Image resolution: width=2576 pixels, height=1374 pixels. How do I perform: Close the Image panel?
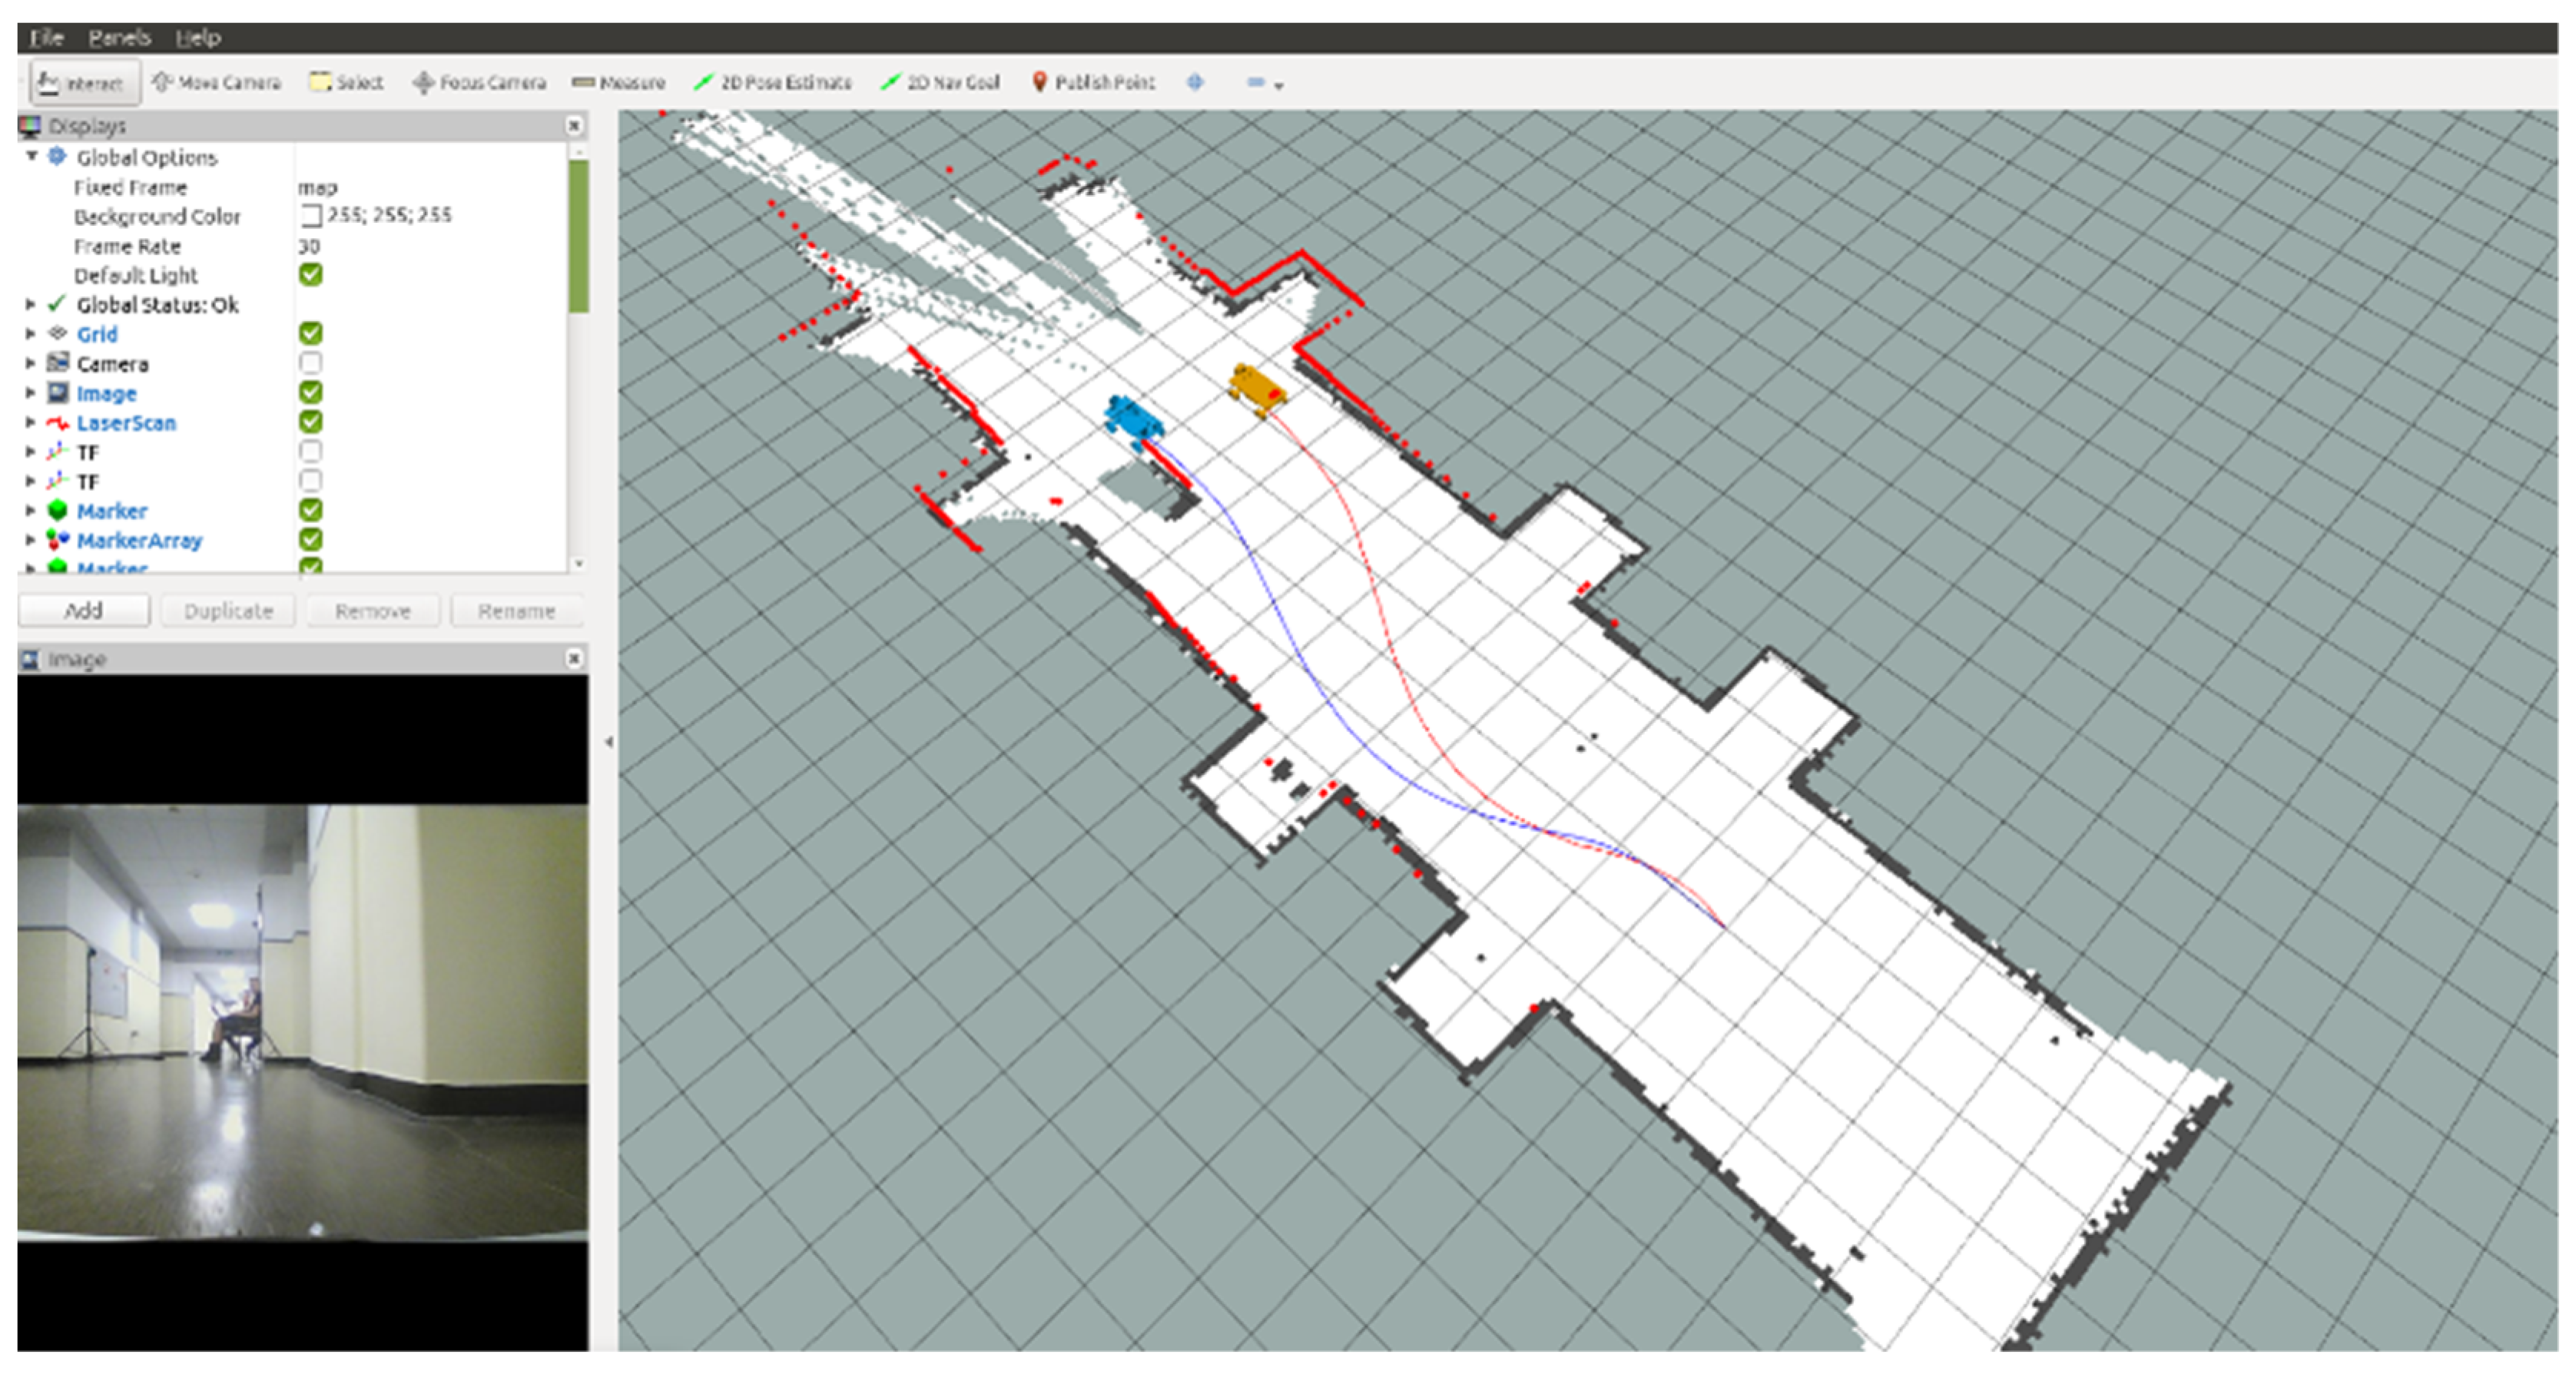pos(574,658)
